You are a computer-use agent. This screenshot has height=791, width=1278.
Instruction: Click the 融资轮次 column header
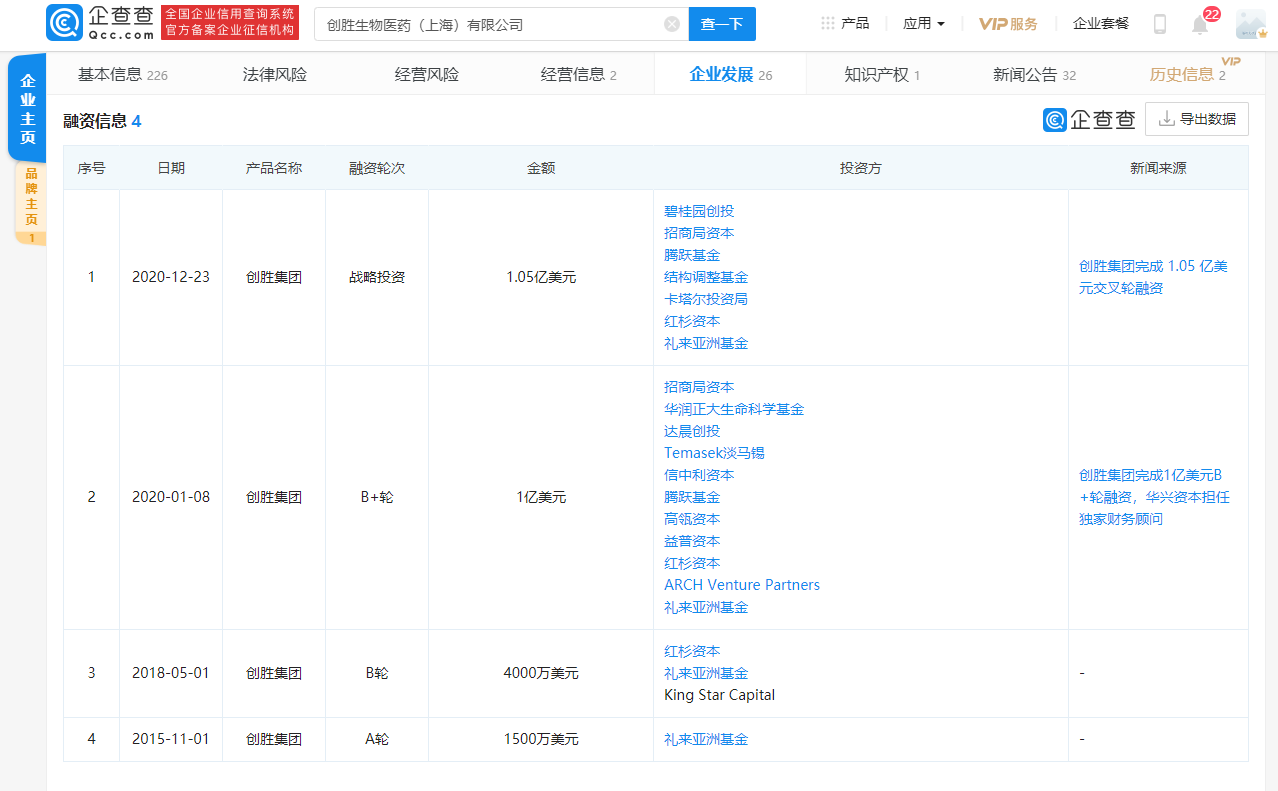point(377,168)
